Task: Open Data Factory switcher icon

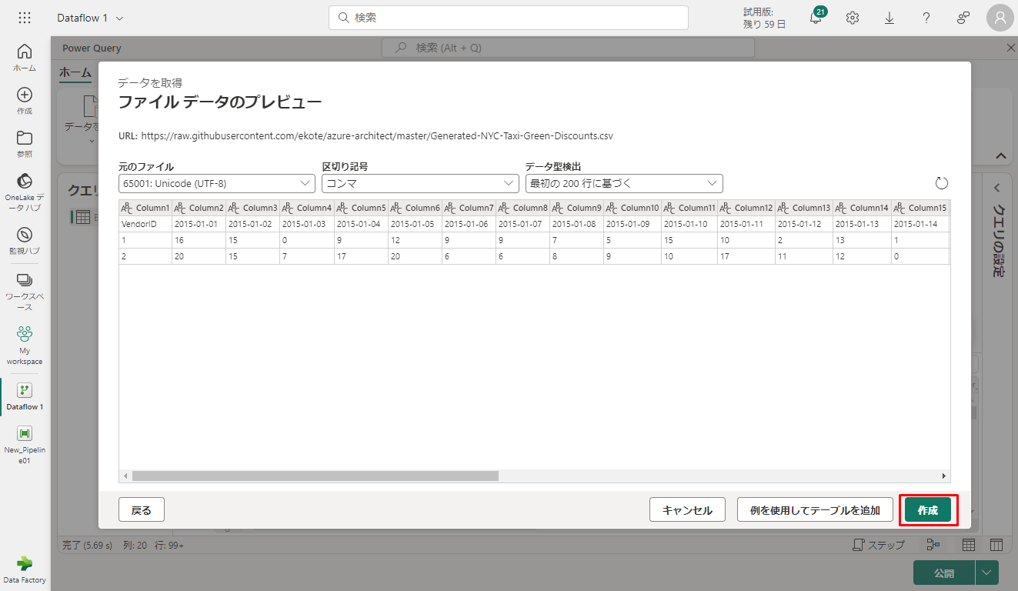Action: [x=24, y=568]
